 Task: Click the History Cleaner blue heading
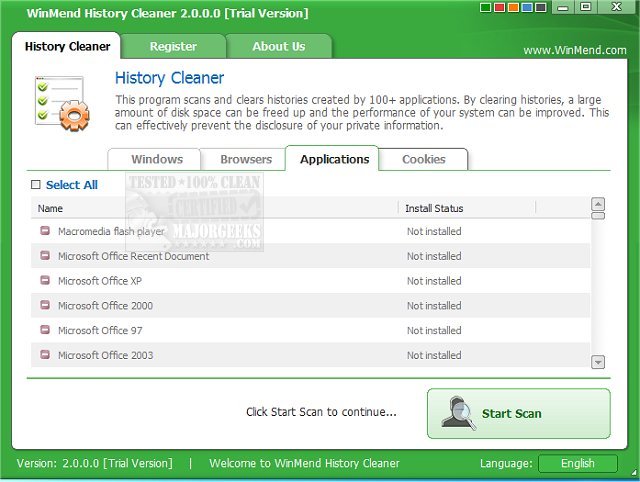point(169,78)
